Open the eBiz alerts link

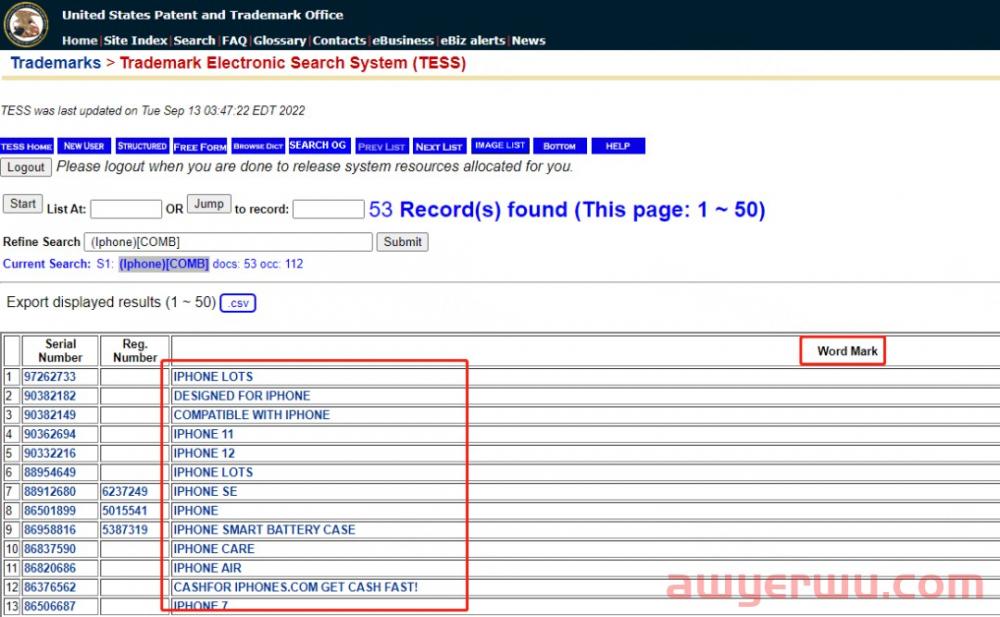click(x=473, y=40)
